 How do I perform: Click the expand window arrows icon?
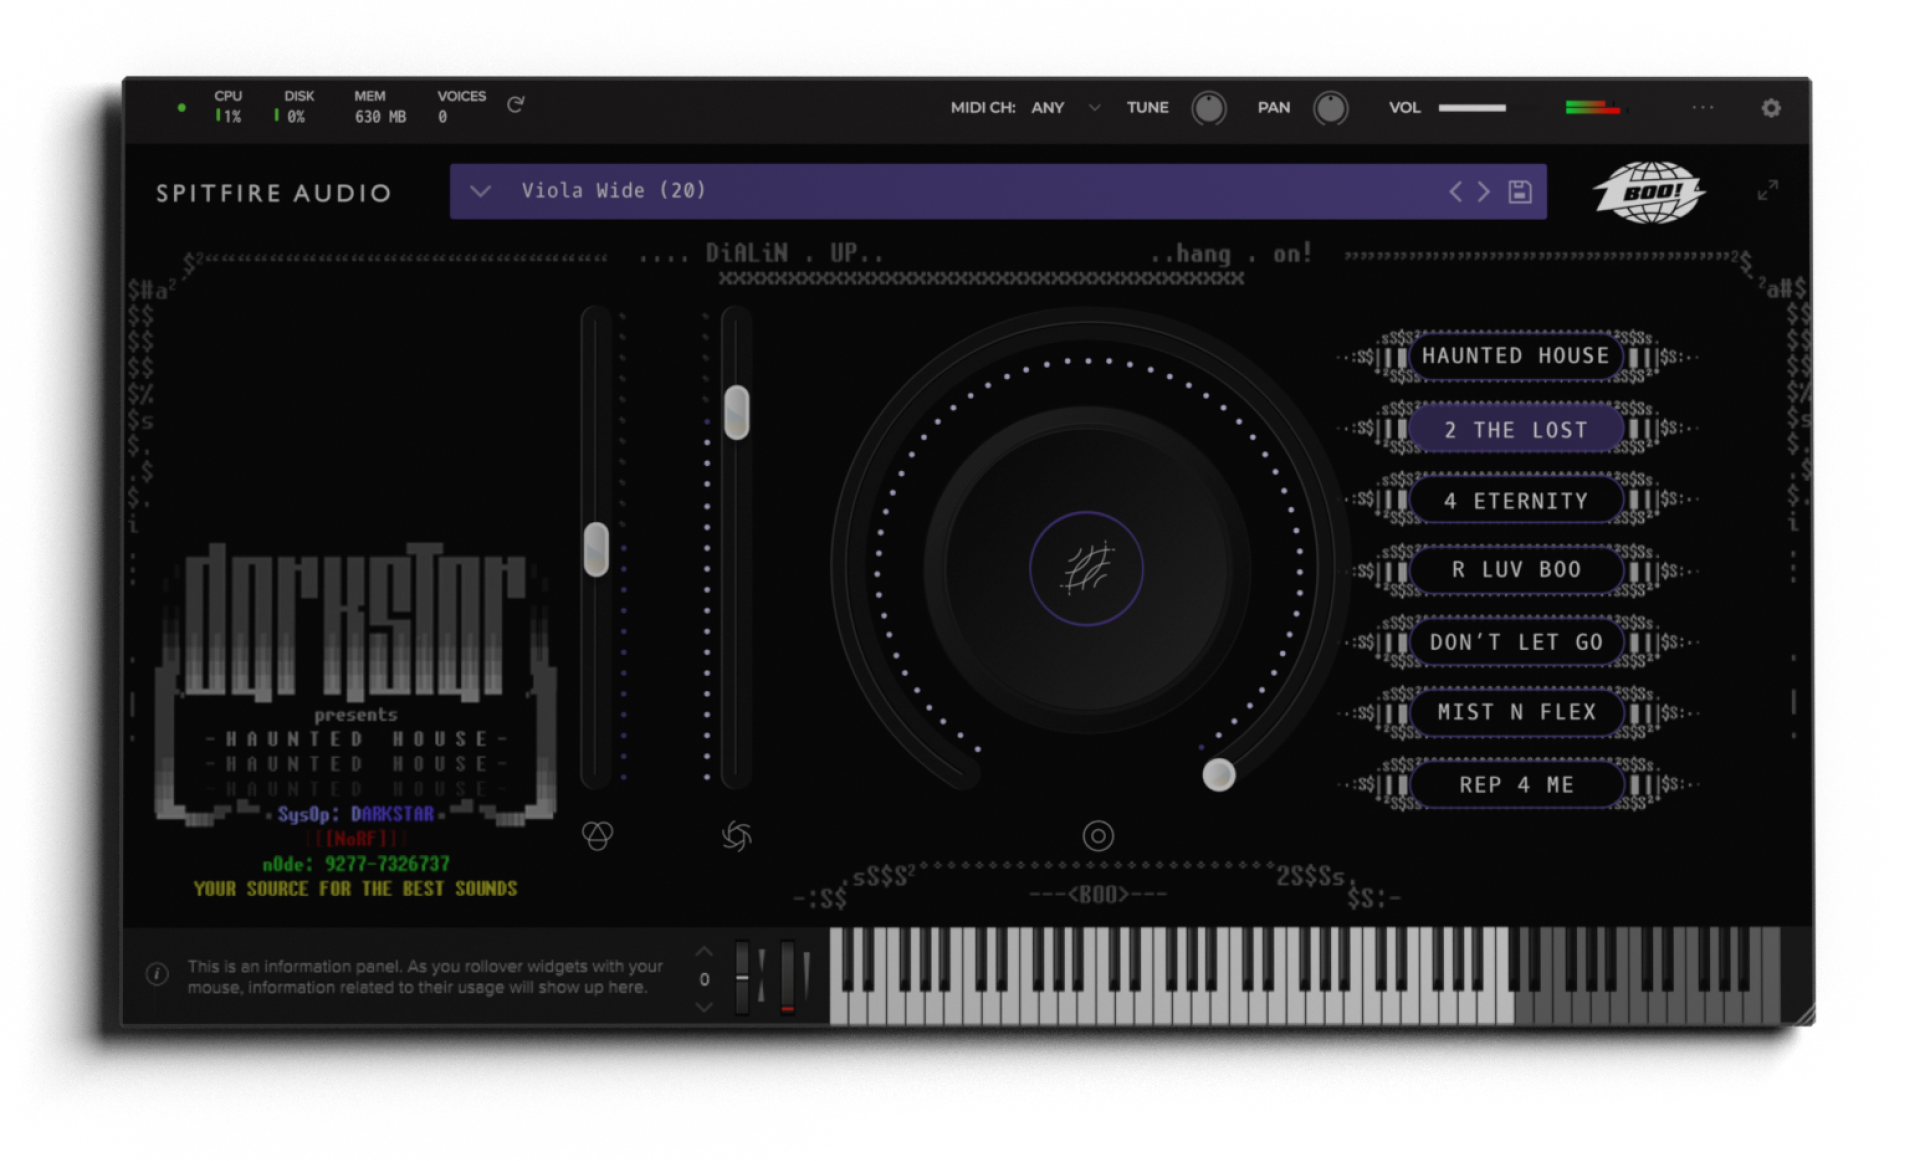(x=1767, y=190)
